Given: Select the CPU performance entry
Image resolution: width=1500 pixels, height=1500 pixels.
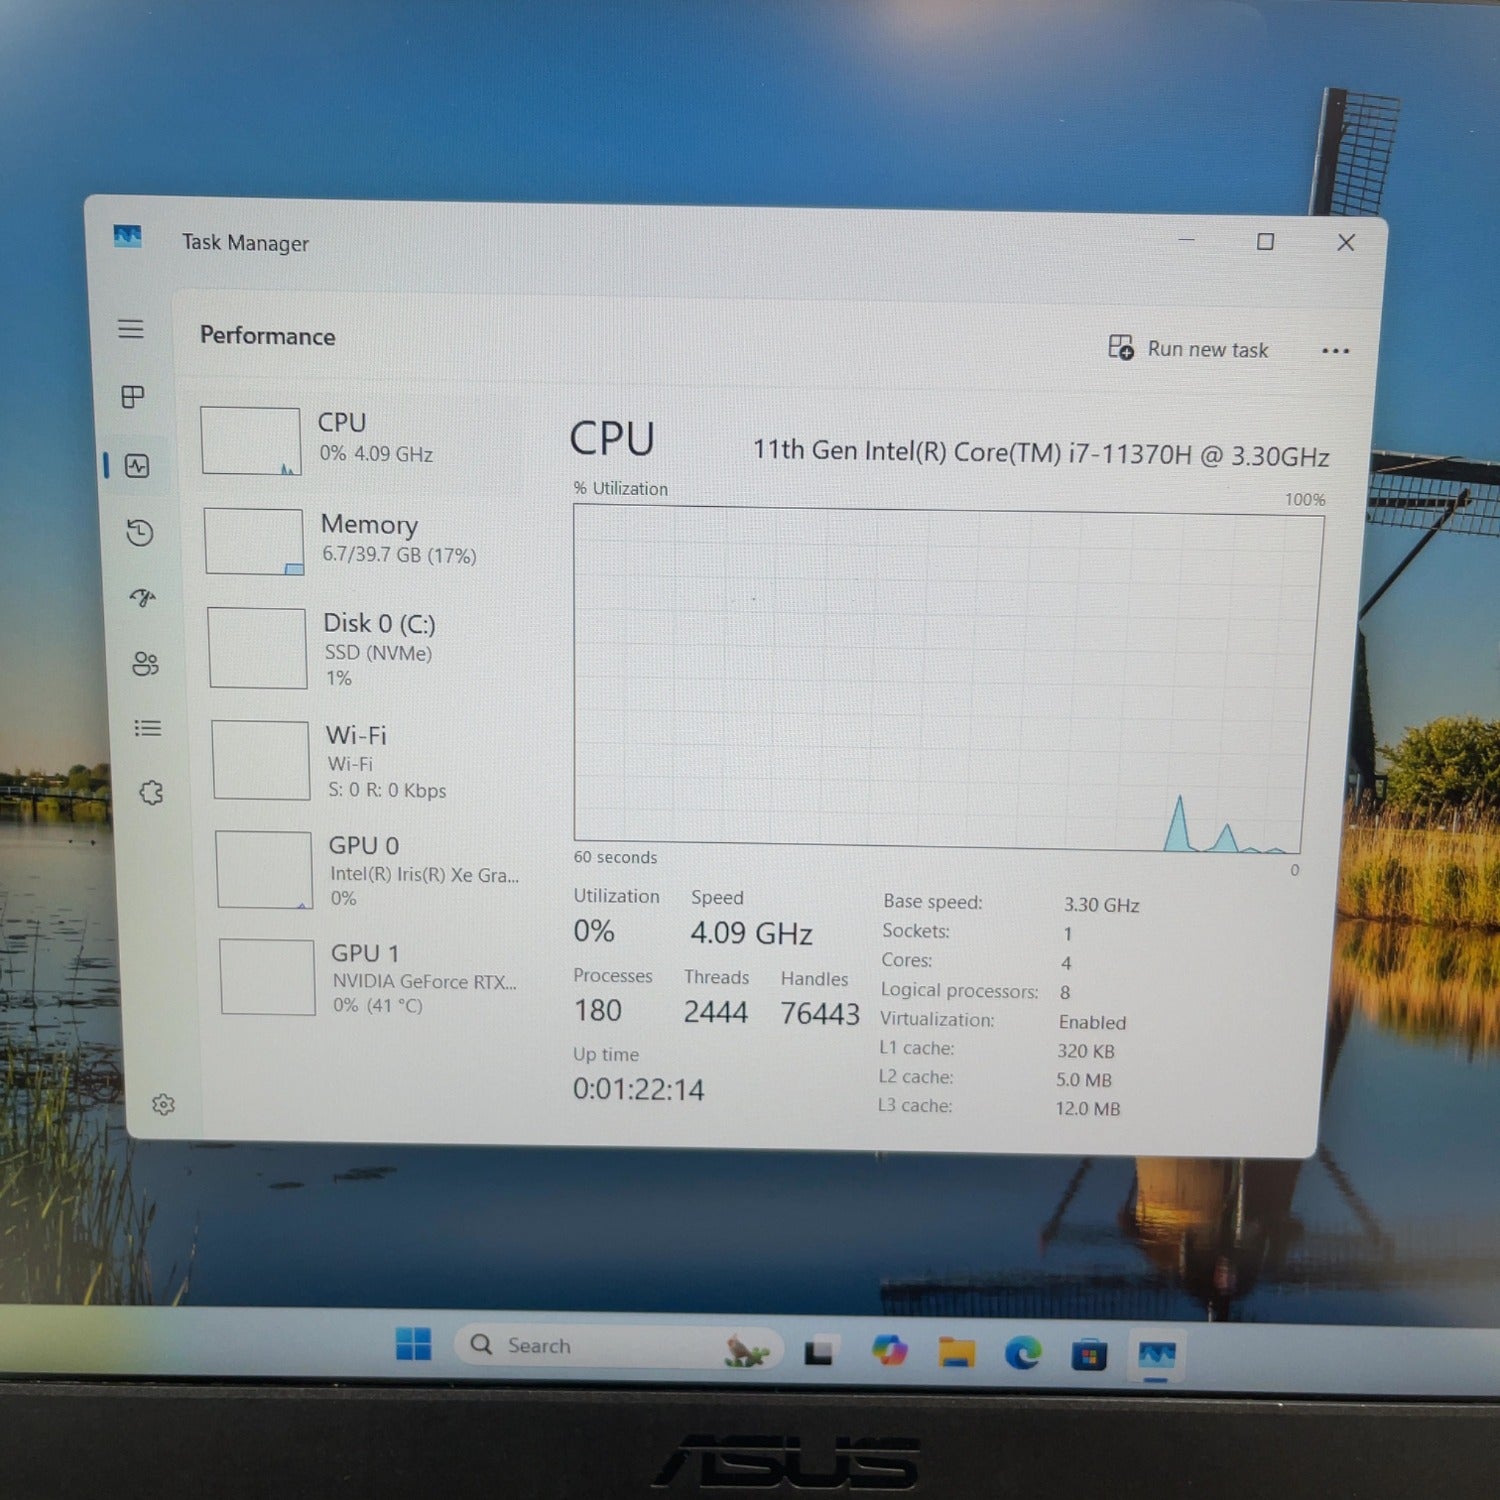Looking at the screenshot, I should (x=360, y=439).
